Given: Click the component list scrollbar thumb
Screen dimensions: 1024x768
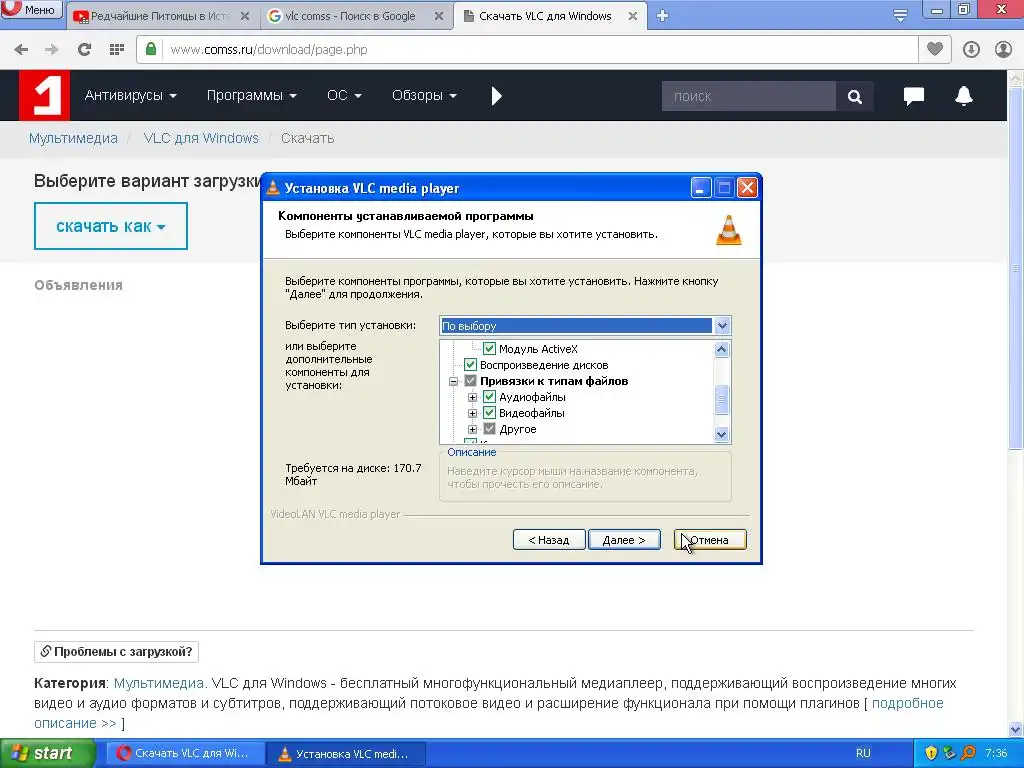Looking at the screenshot, I should click(x=722, y=400).
